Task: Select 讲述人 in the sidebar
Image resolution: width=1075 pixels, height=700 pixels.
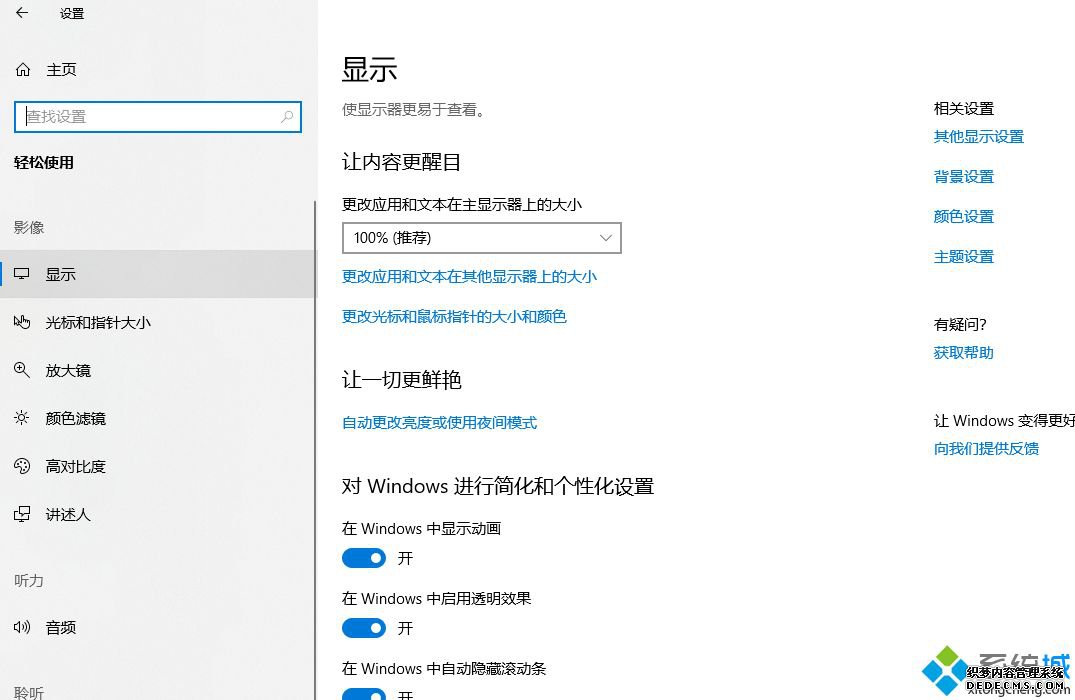Action: point(158,514)
